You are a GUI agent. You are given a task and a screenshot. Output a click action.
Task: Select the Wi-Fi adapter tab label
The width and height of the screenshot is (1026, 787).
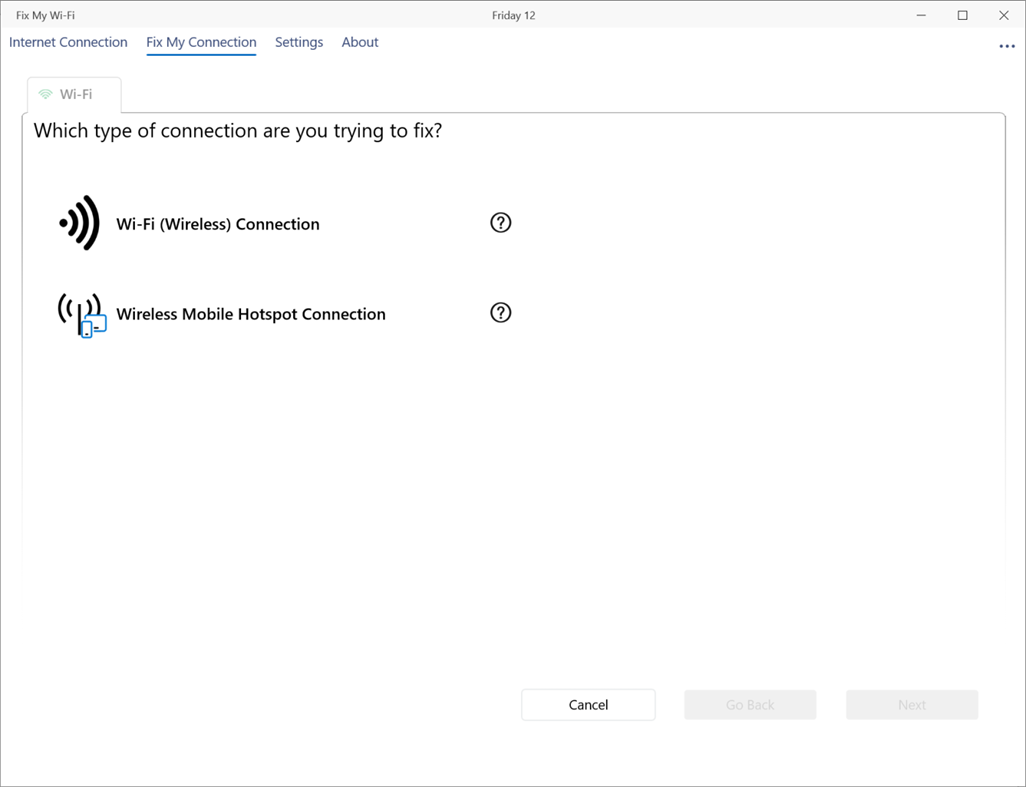click(76, 95)
